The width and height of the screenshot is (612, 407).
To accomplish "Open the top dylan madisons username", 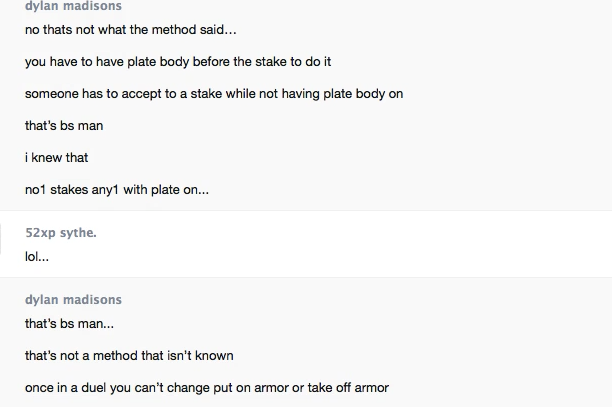I will tap(73, 6).
